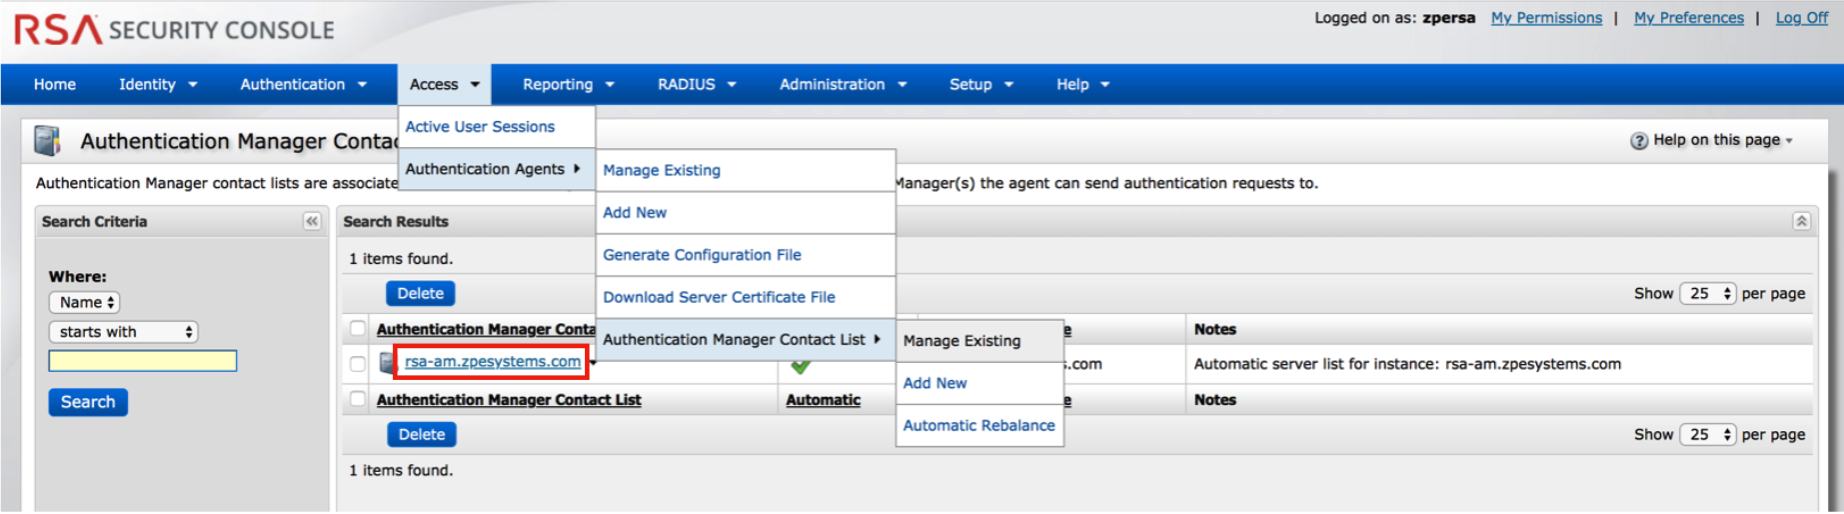Open the Identity menu
The width and height of the screenshot is (1844, 514).
click(x=158, y=84)
